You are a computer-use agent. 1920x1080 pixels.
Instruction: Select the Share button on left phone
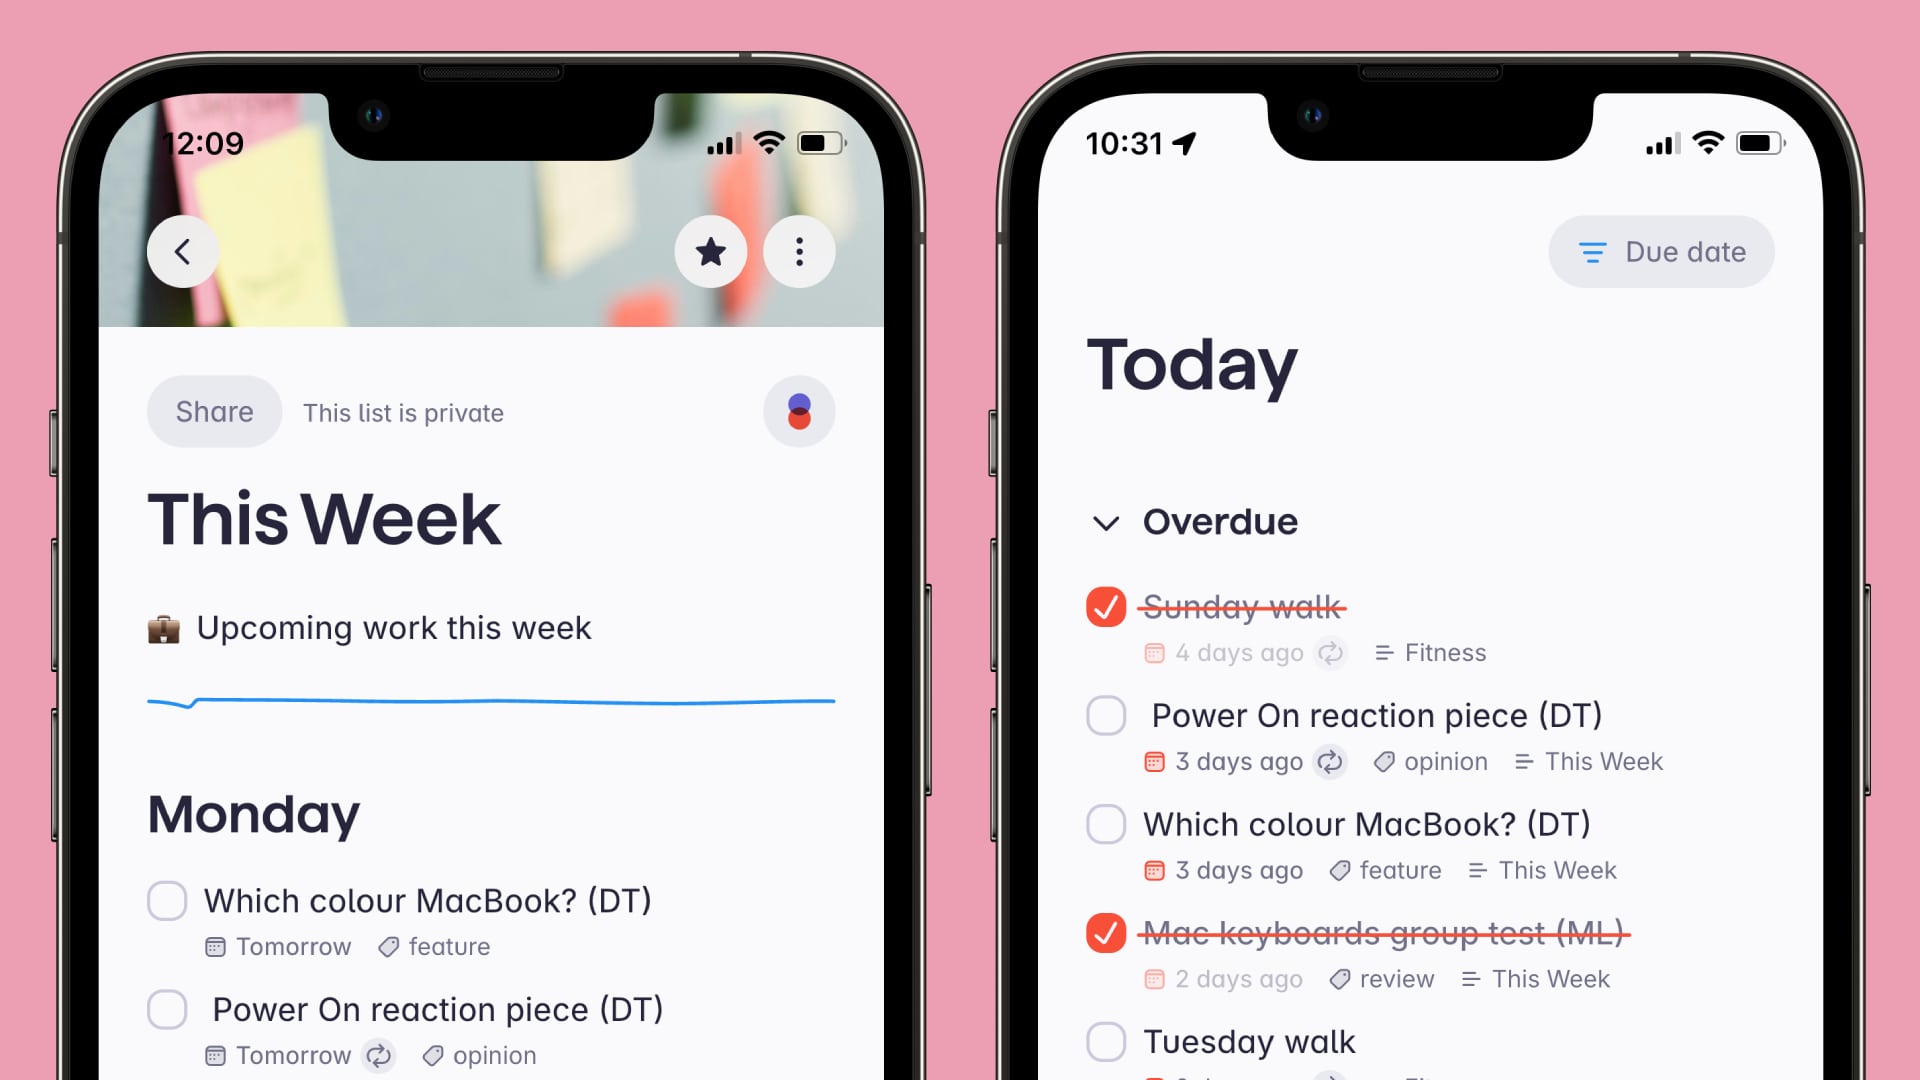(214, 411)
